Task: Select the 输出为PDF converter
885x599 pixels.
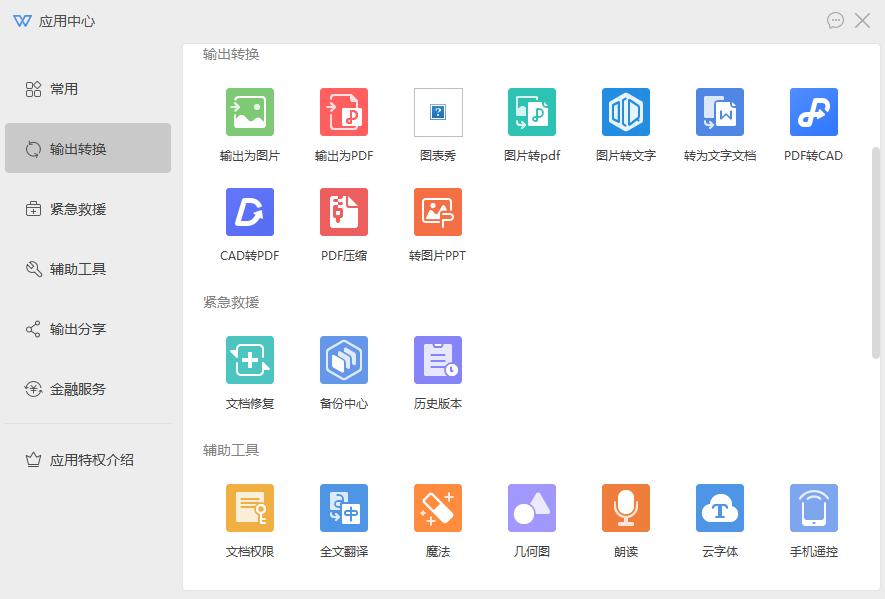Action: point(343,122)
